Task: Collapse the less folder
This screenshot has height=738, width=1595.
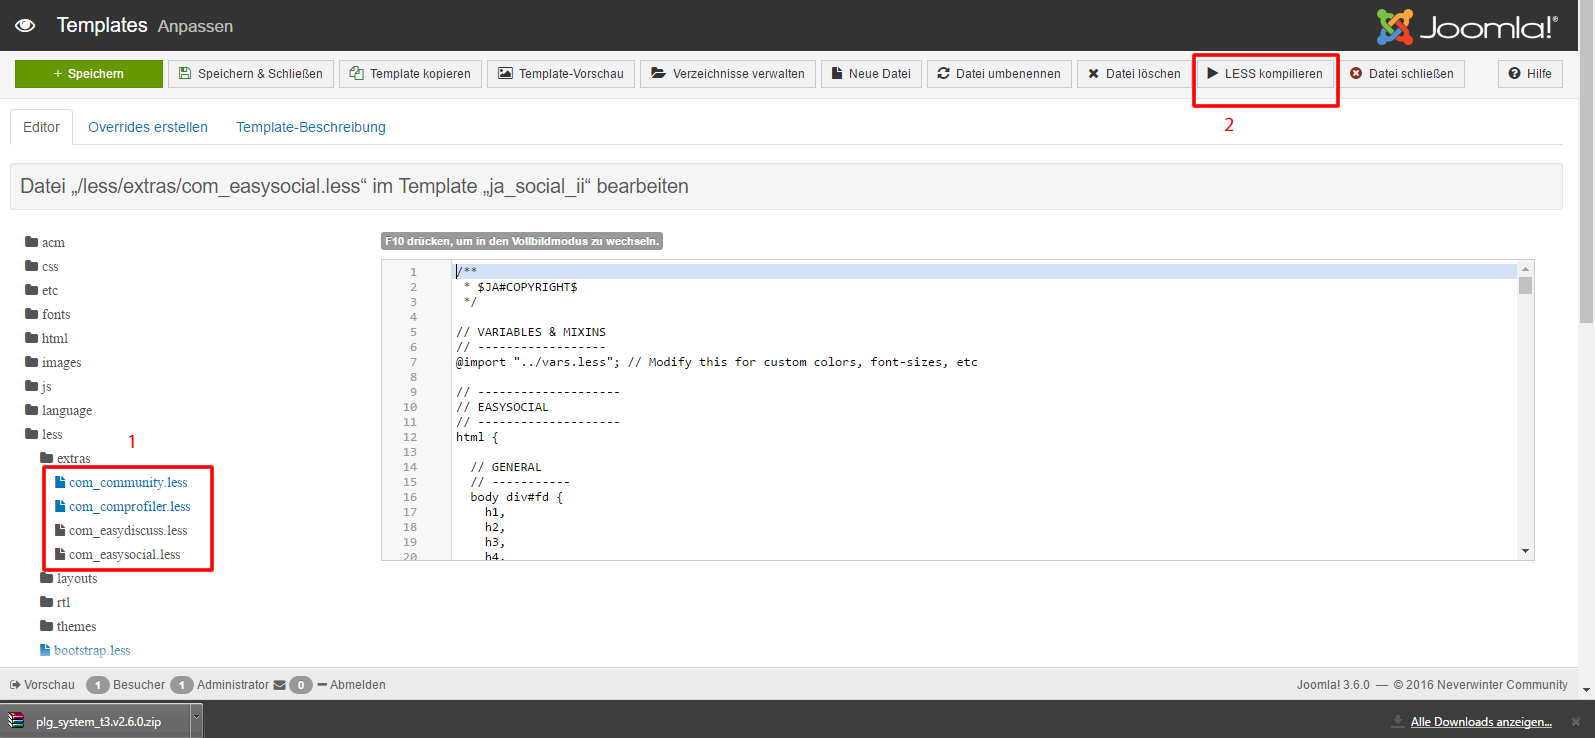Action: pyautogui.click(x=51, y=435)
